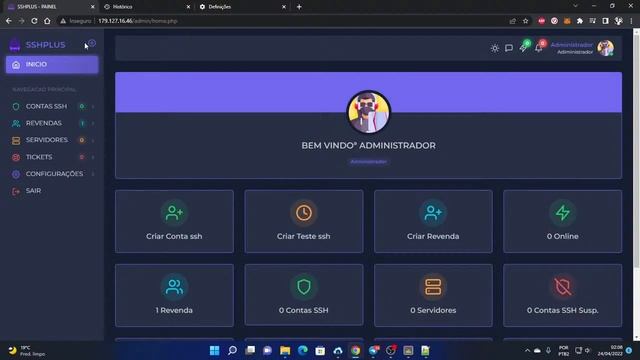This screenshot has width=640, height=360.
Task: Open the rocket icon with green badge
Action: [524, 47]
